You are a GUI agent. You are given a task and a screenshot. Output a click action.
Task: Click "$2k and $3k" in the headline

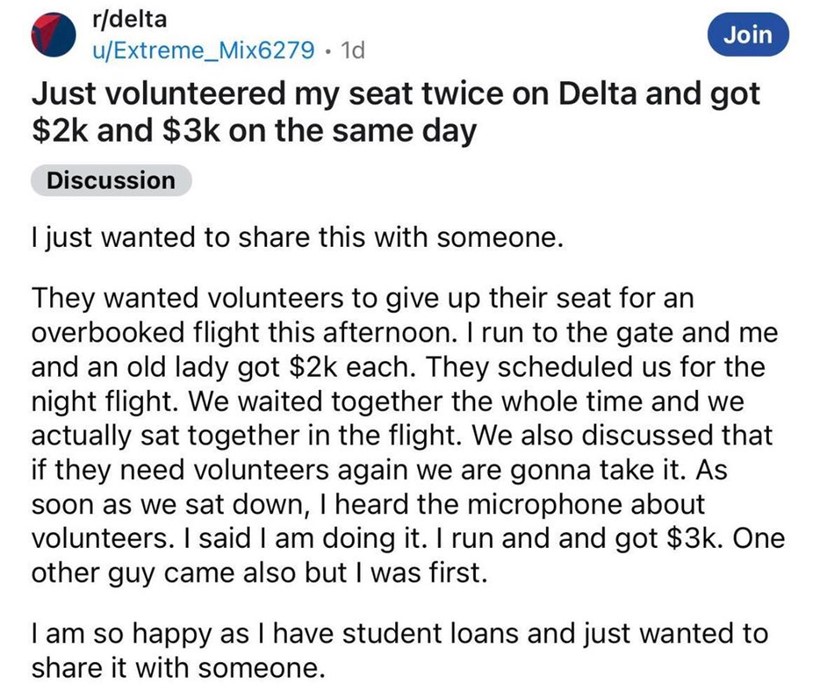(125, 131)
